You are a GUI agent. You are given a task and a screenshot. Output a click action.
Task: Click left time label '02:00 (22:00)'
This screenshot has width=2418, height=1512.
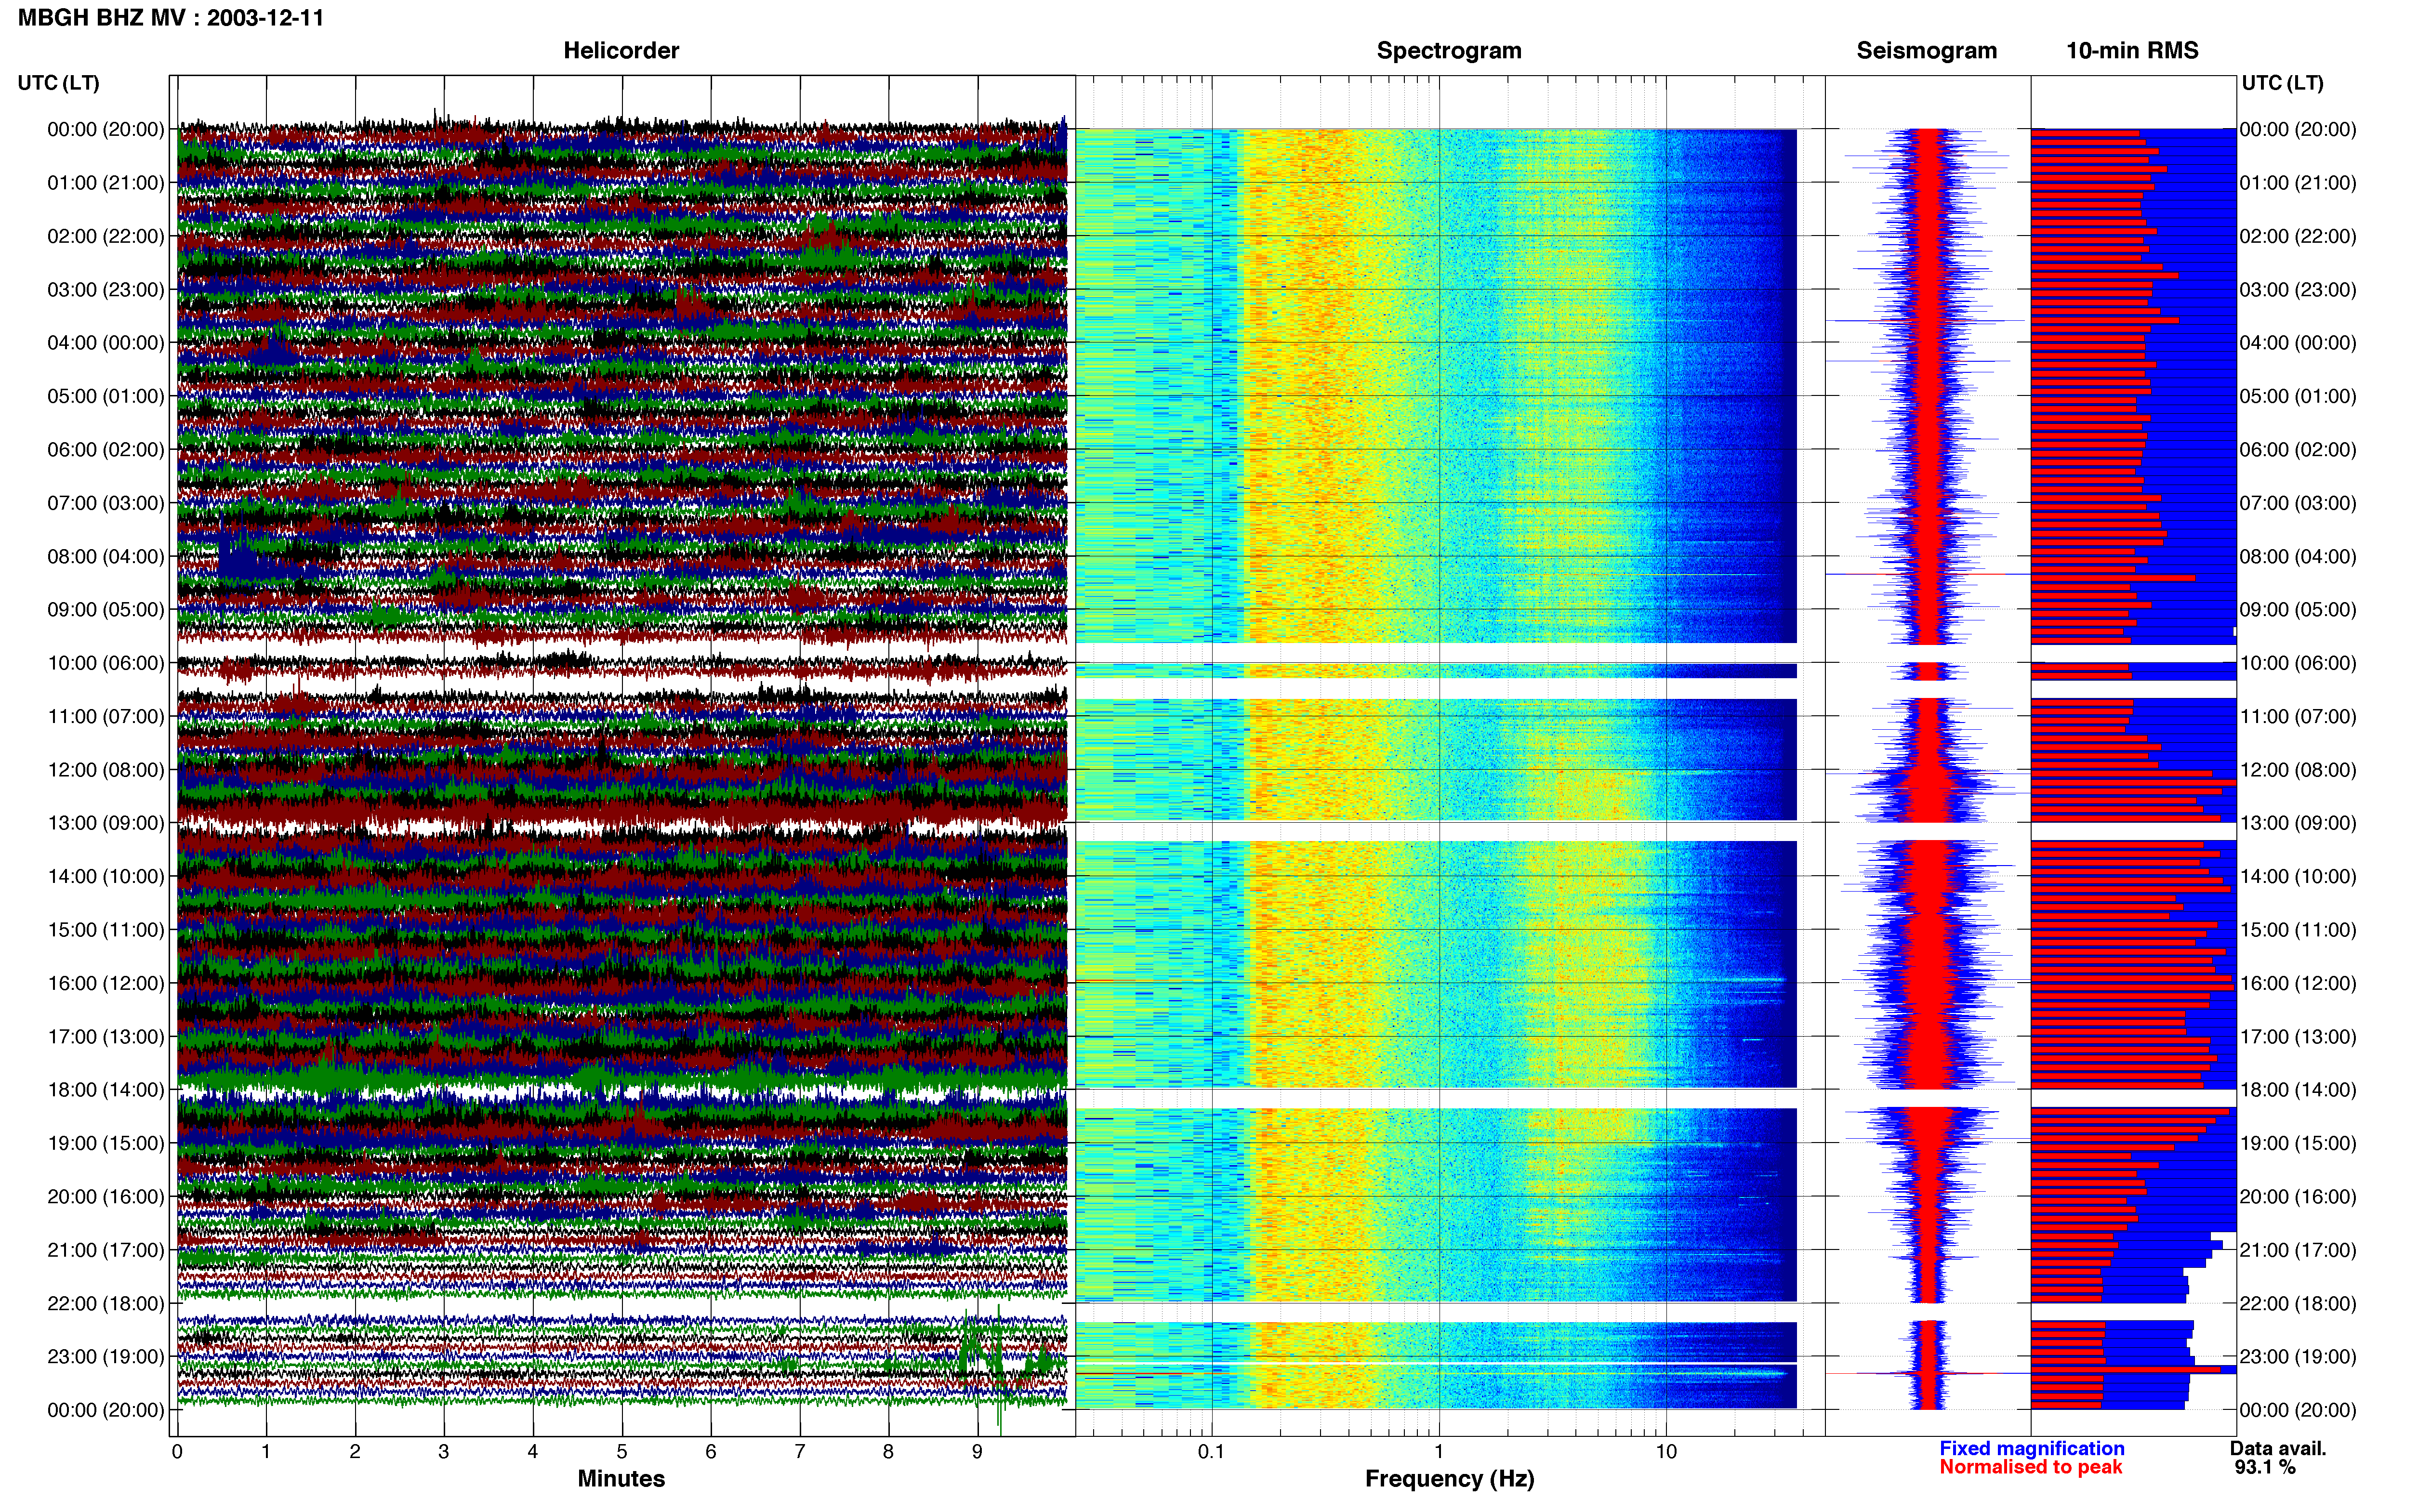tap(106, 236)
